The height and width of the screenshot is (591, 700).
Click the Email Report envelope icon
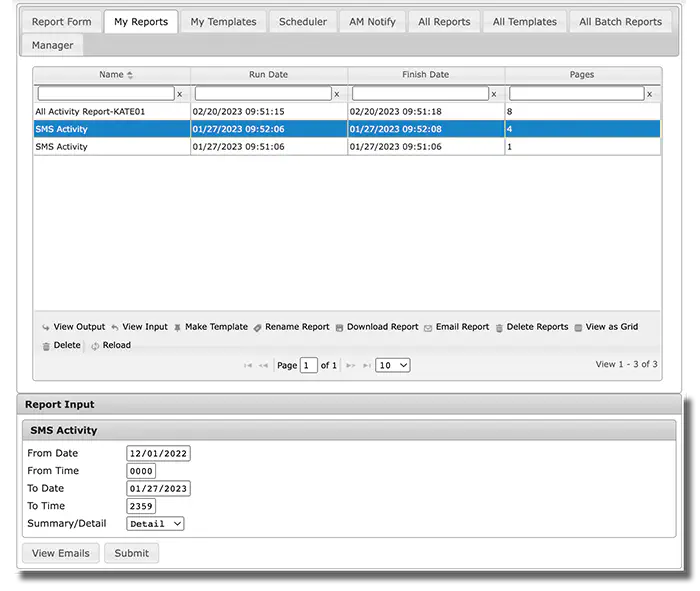[428, 328]
